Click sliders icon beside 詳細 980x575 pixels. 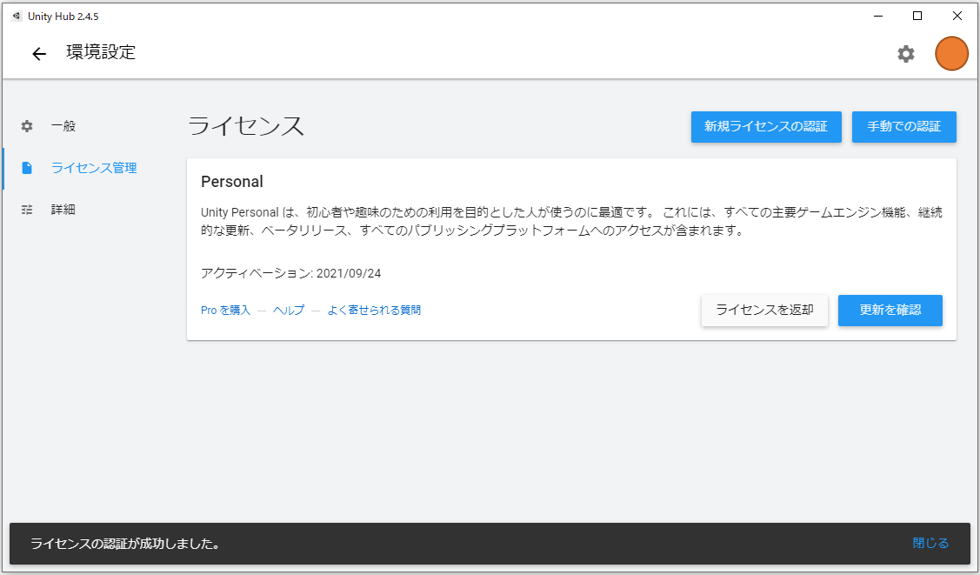[x=27, y=210]
